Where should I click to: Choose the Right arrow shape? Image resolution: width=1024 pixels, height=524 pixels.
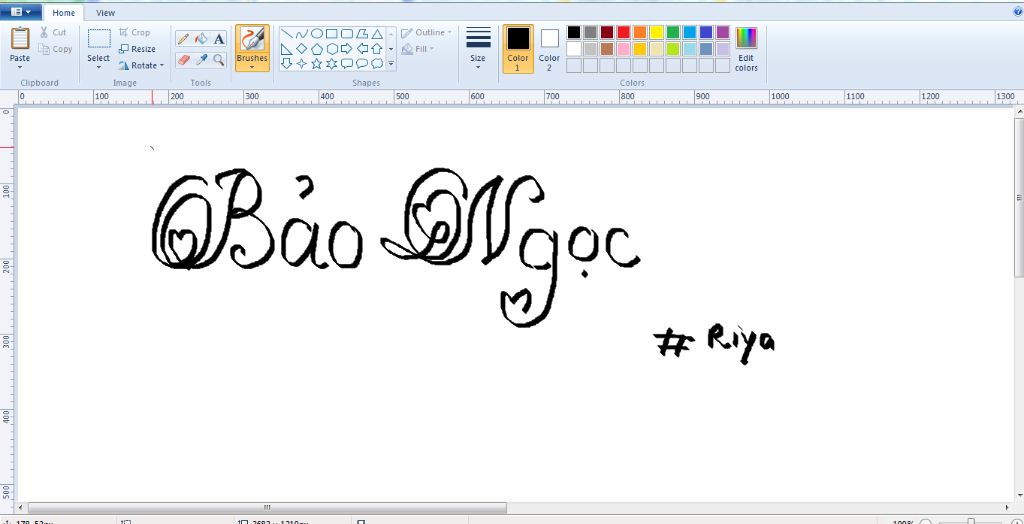click(347, 48)
